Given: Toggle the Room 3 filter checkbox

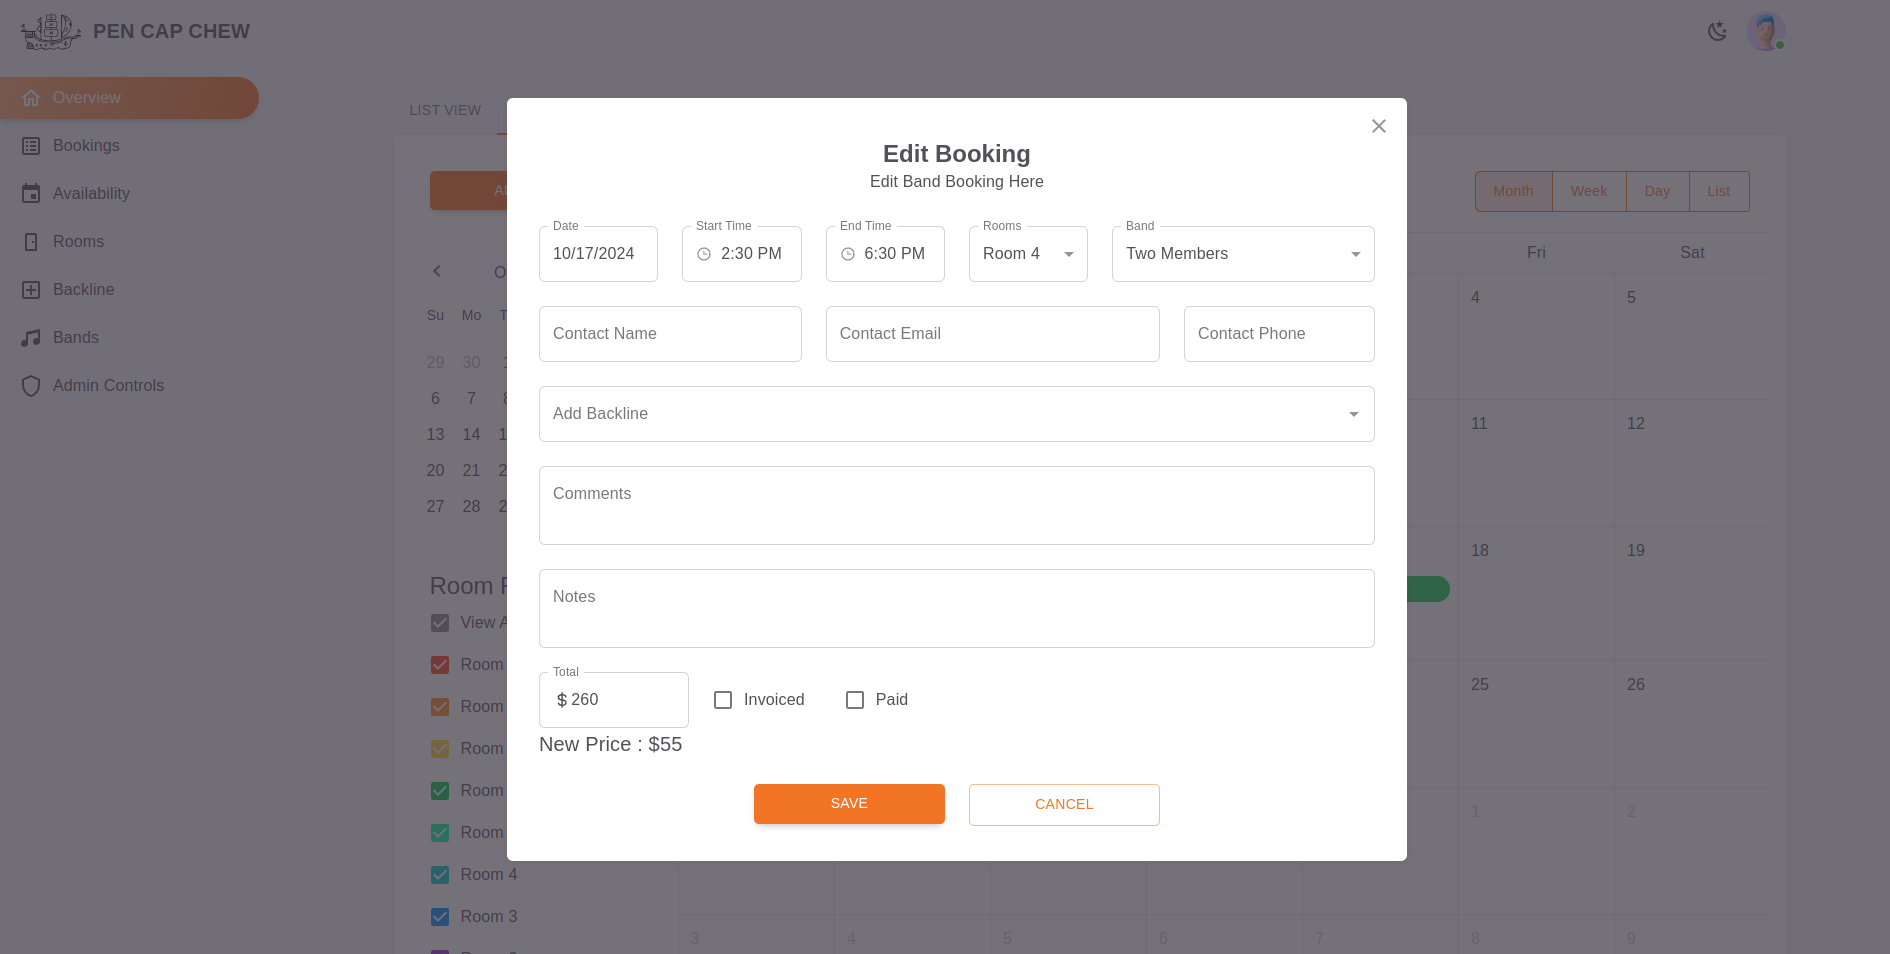Looking at the screenshot, I should coord(440,917).
